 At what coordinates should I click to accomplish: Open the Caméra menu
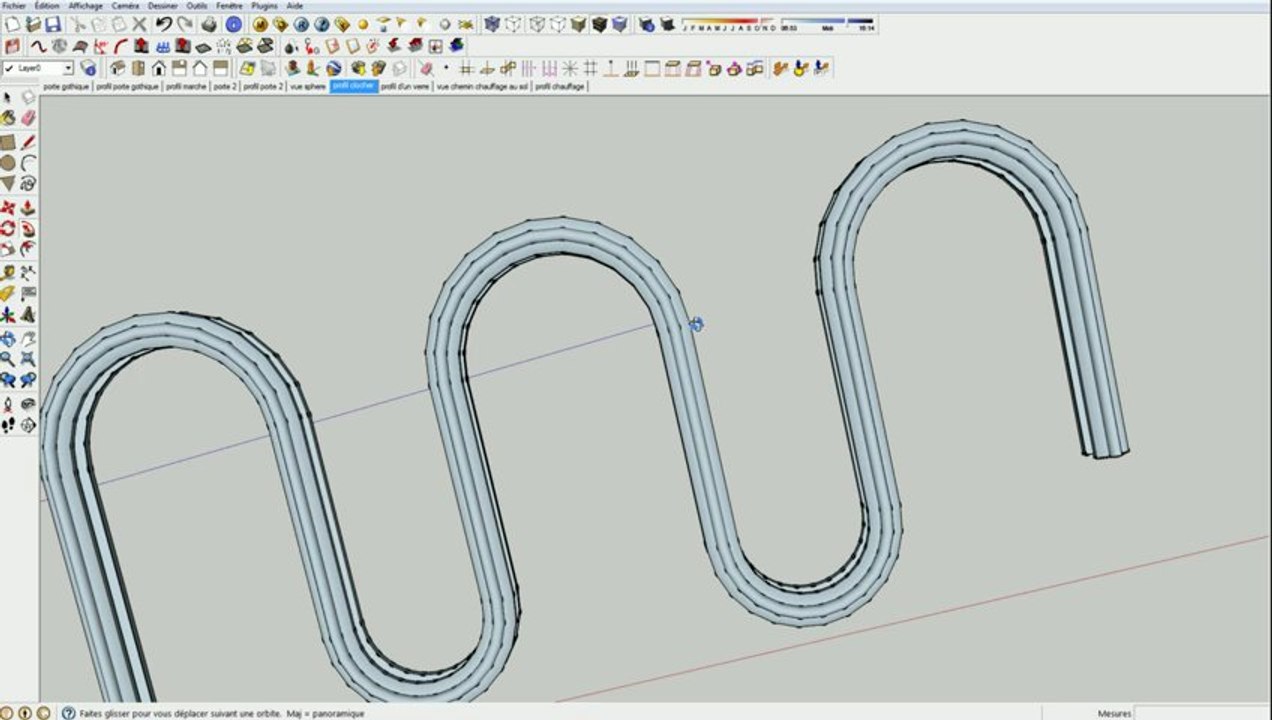(125, 5)
